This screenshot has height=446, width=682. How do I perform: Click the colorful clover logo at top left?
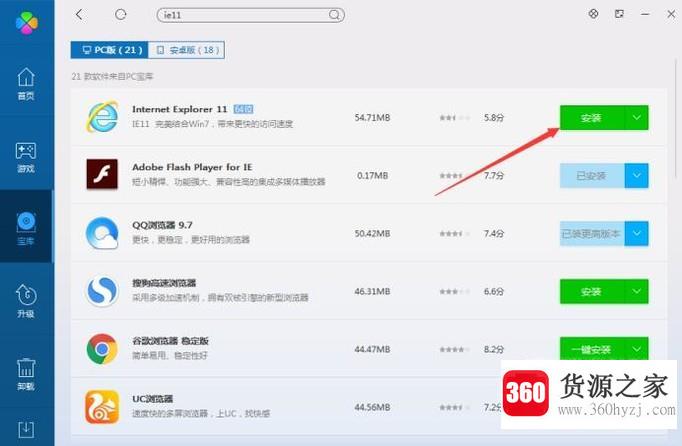point(27,23)
